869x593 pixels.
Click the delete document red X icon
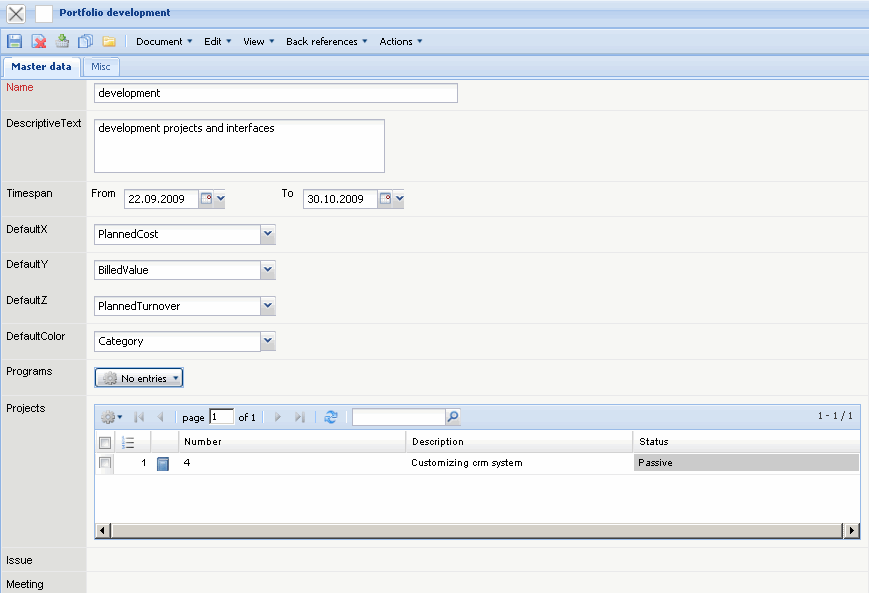click(x=39, y=41)
